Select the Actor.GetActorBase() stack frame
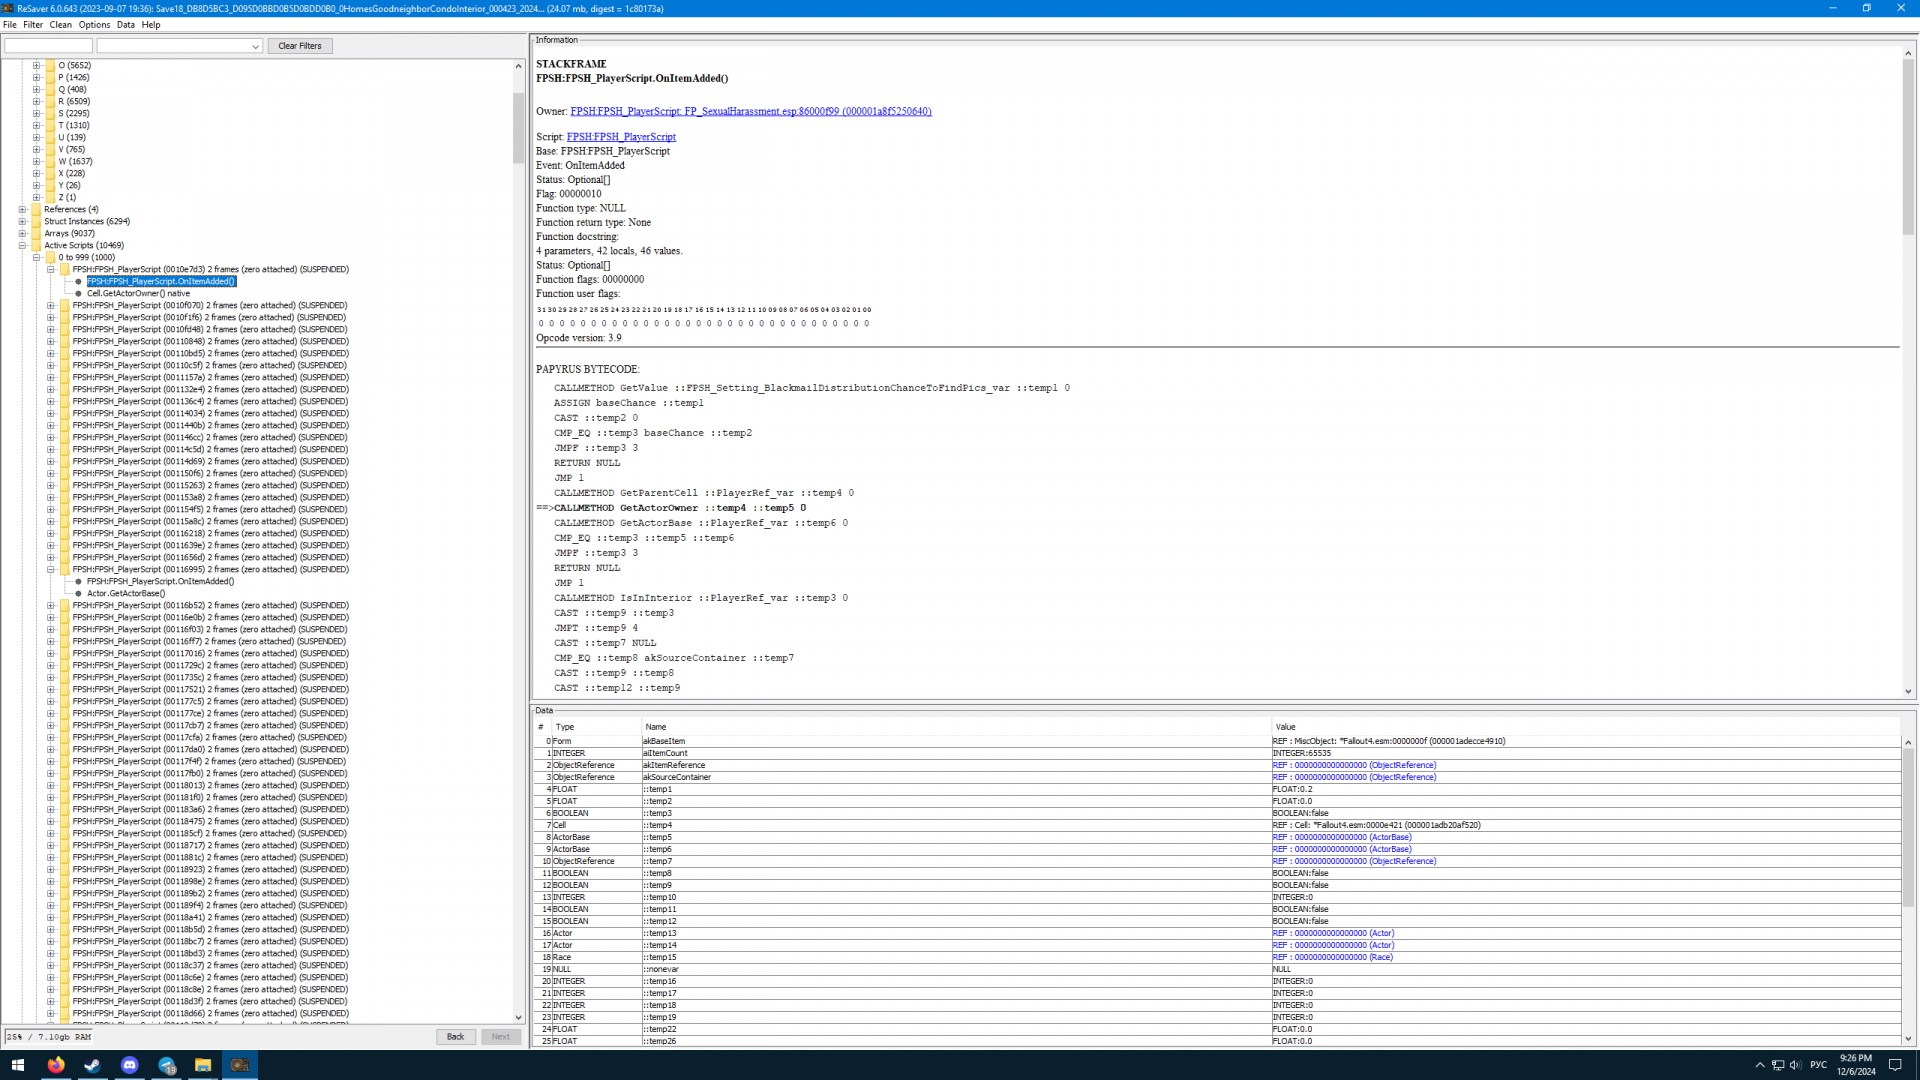Image resolution: width=1920 pixels, height=1080 pixels. [126, 593]
